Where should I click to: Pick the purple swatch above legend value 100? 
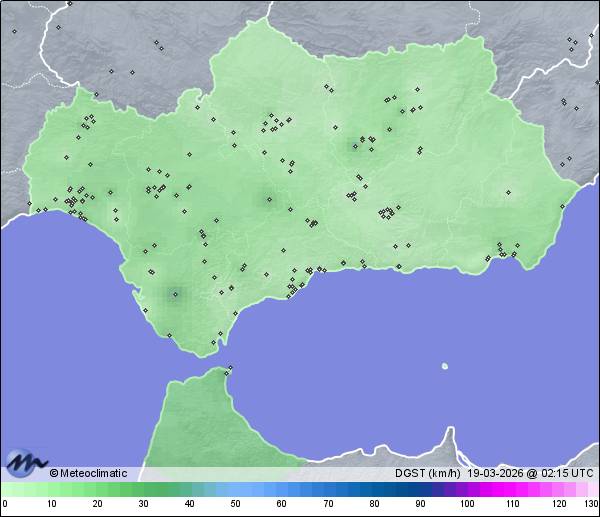click(465, 489)
